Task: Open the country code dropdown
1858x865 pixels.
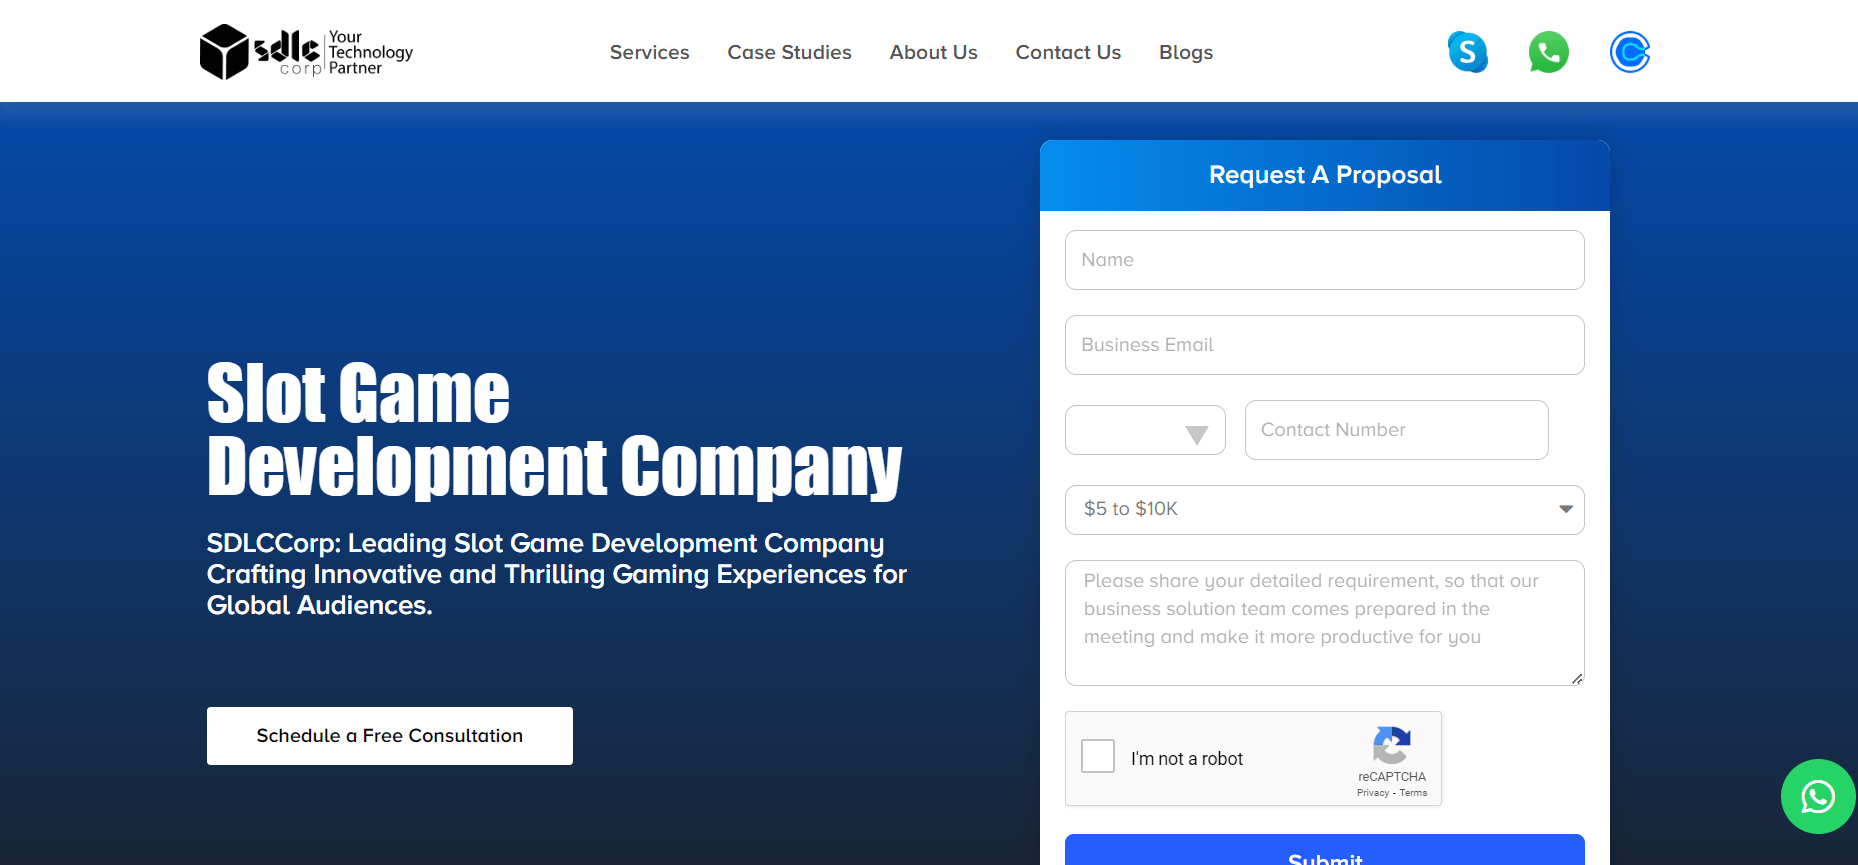Action: pyautogui.click(x=1145, y=430)
